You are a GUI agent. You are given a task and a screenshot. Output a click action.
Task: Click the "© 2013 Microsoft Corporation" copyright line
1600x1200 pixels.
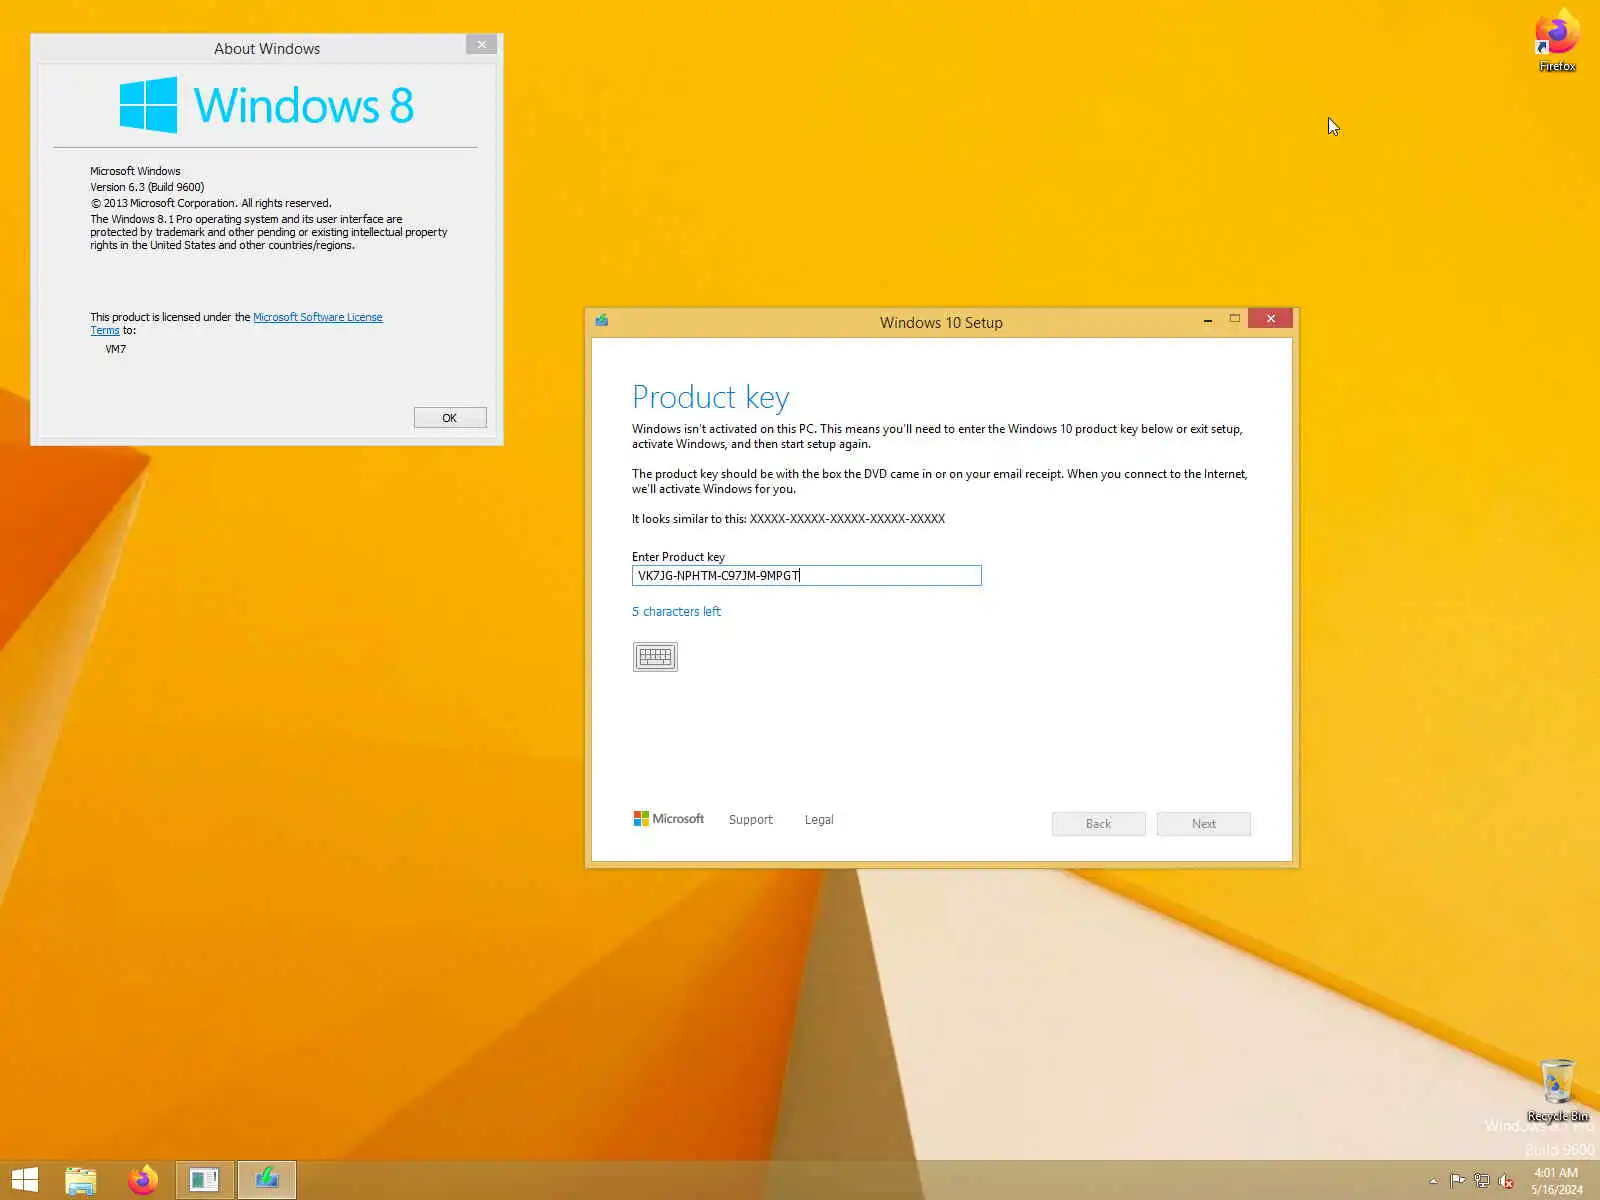[211, 203]
